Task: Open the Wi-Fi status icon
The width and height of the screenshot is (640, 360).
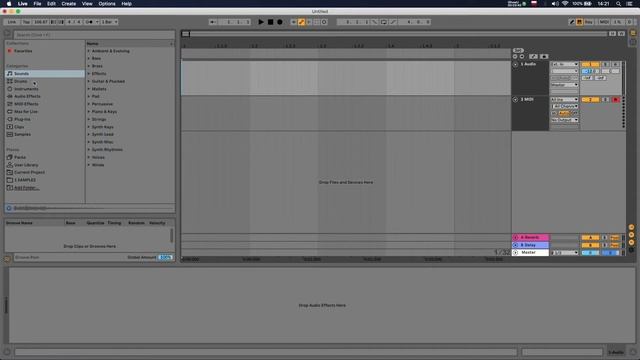Action: click(565, 4)
